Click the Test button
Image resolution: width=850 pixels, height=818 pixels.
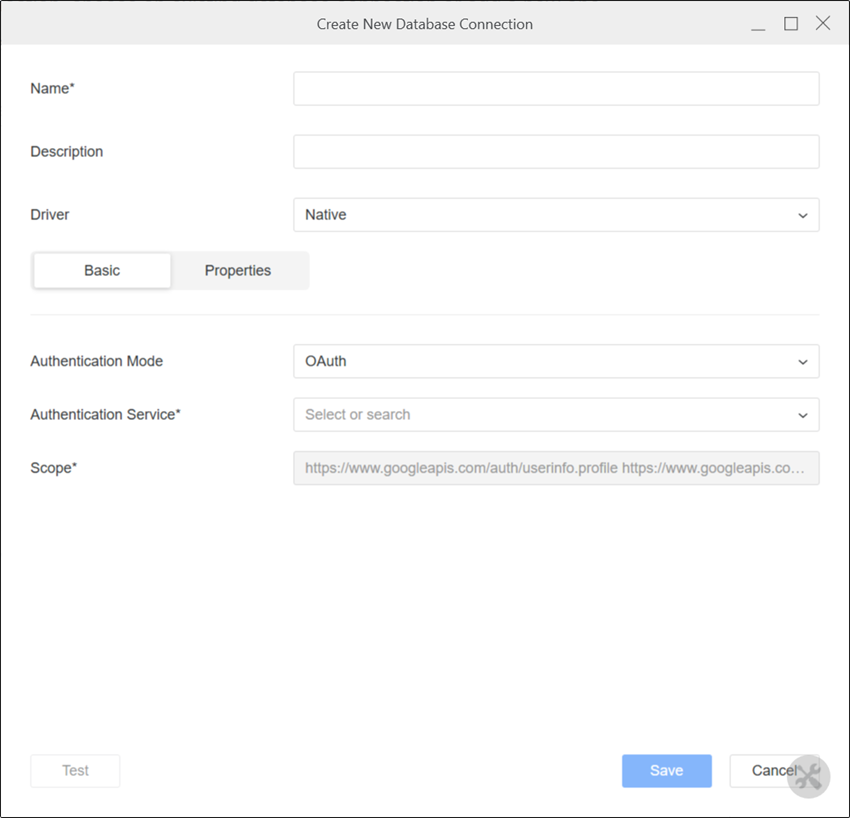75,771
